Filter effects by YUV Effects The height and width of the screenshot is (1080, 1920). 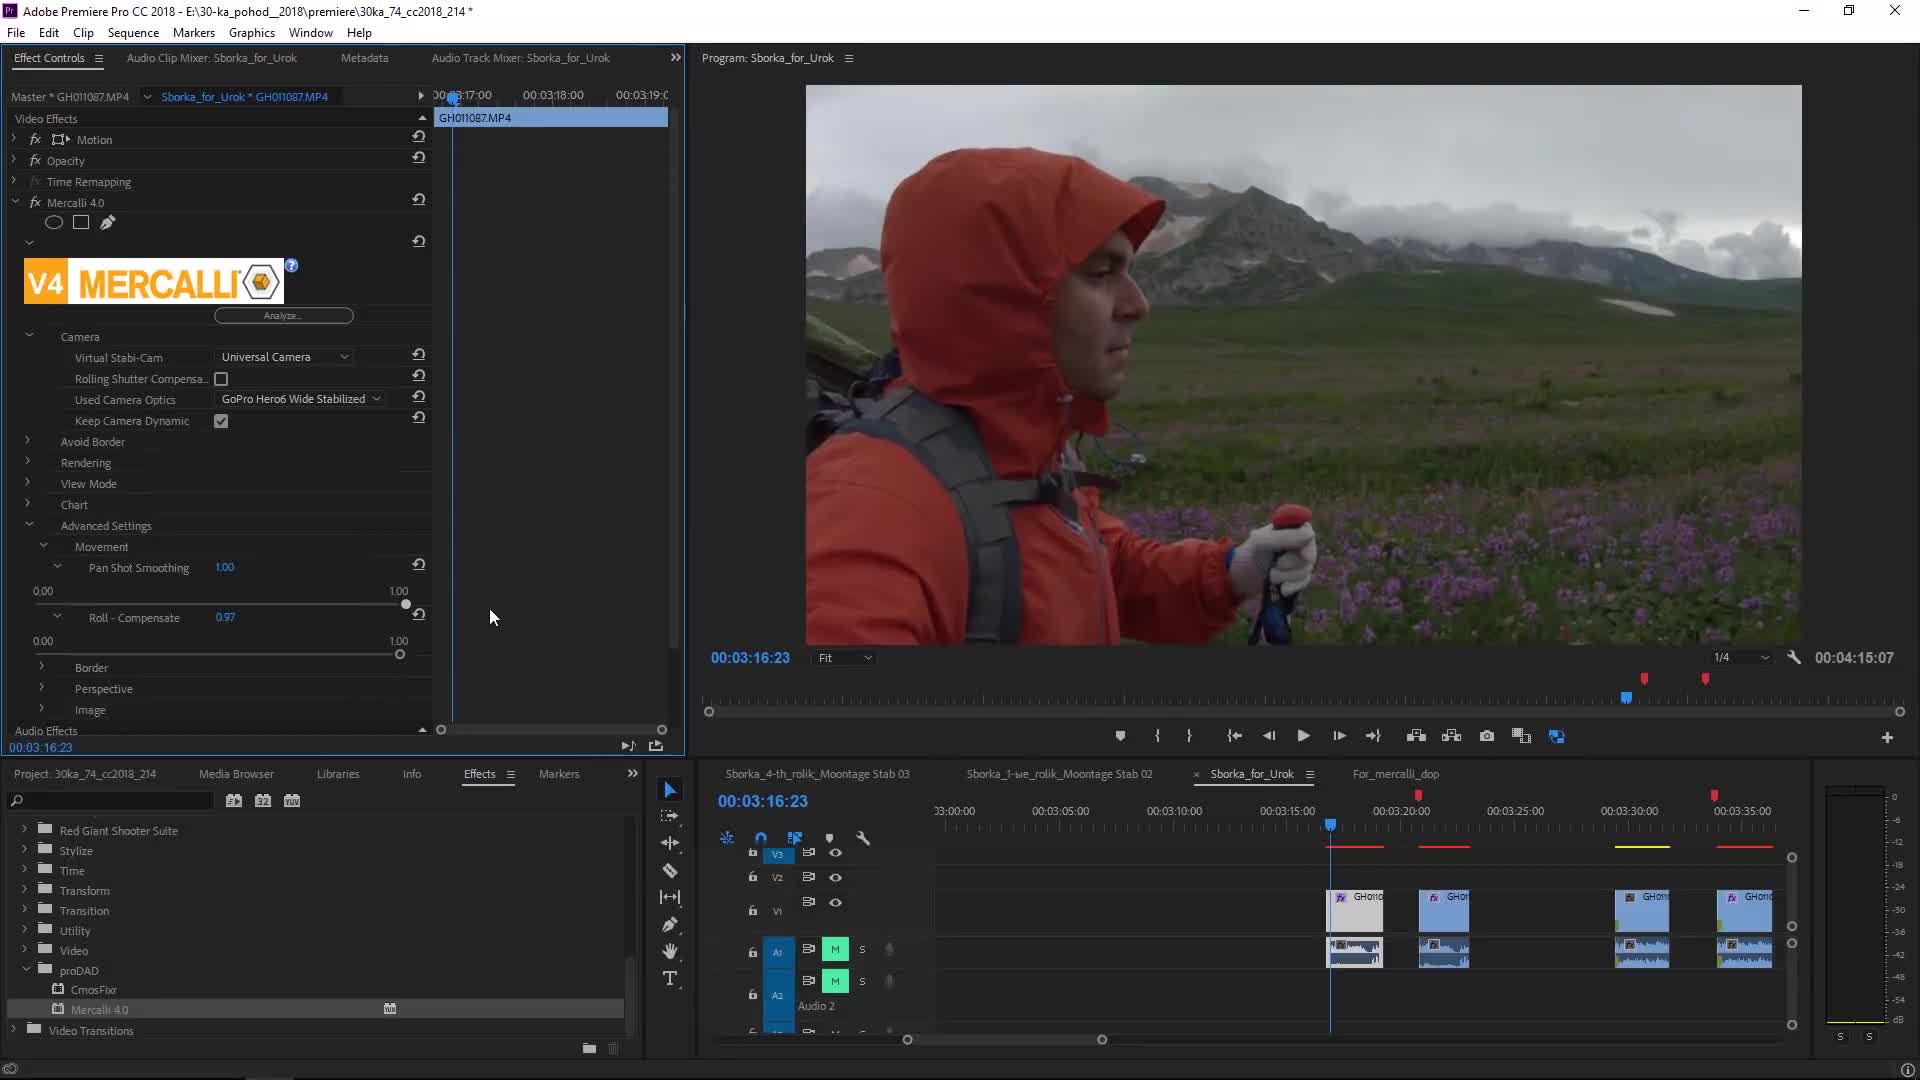point(292,800)
